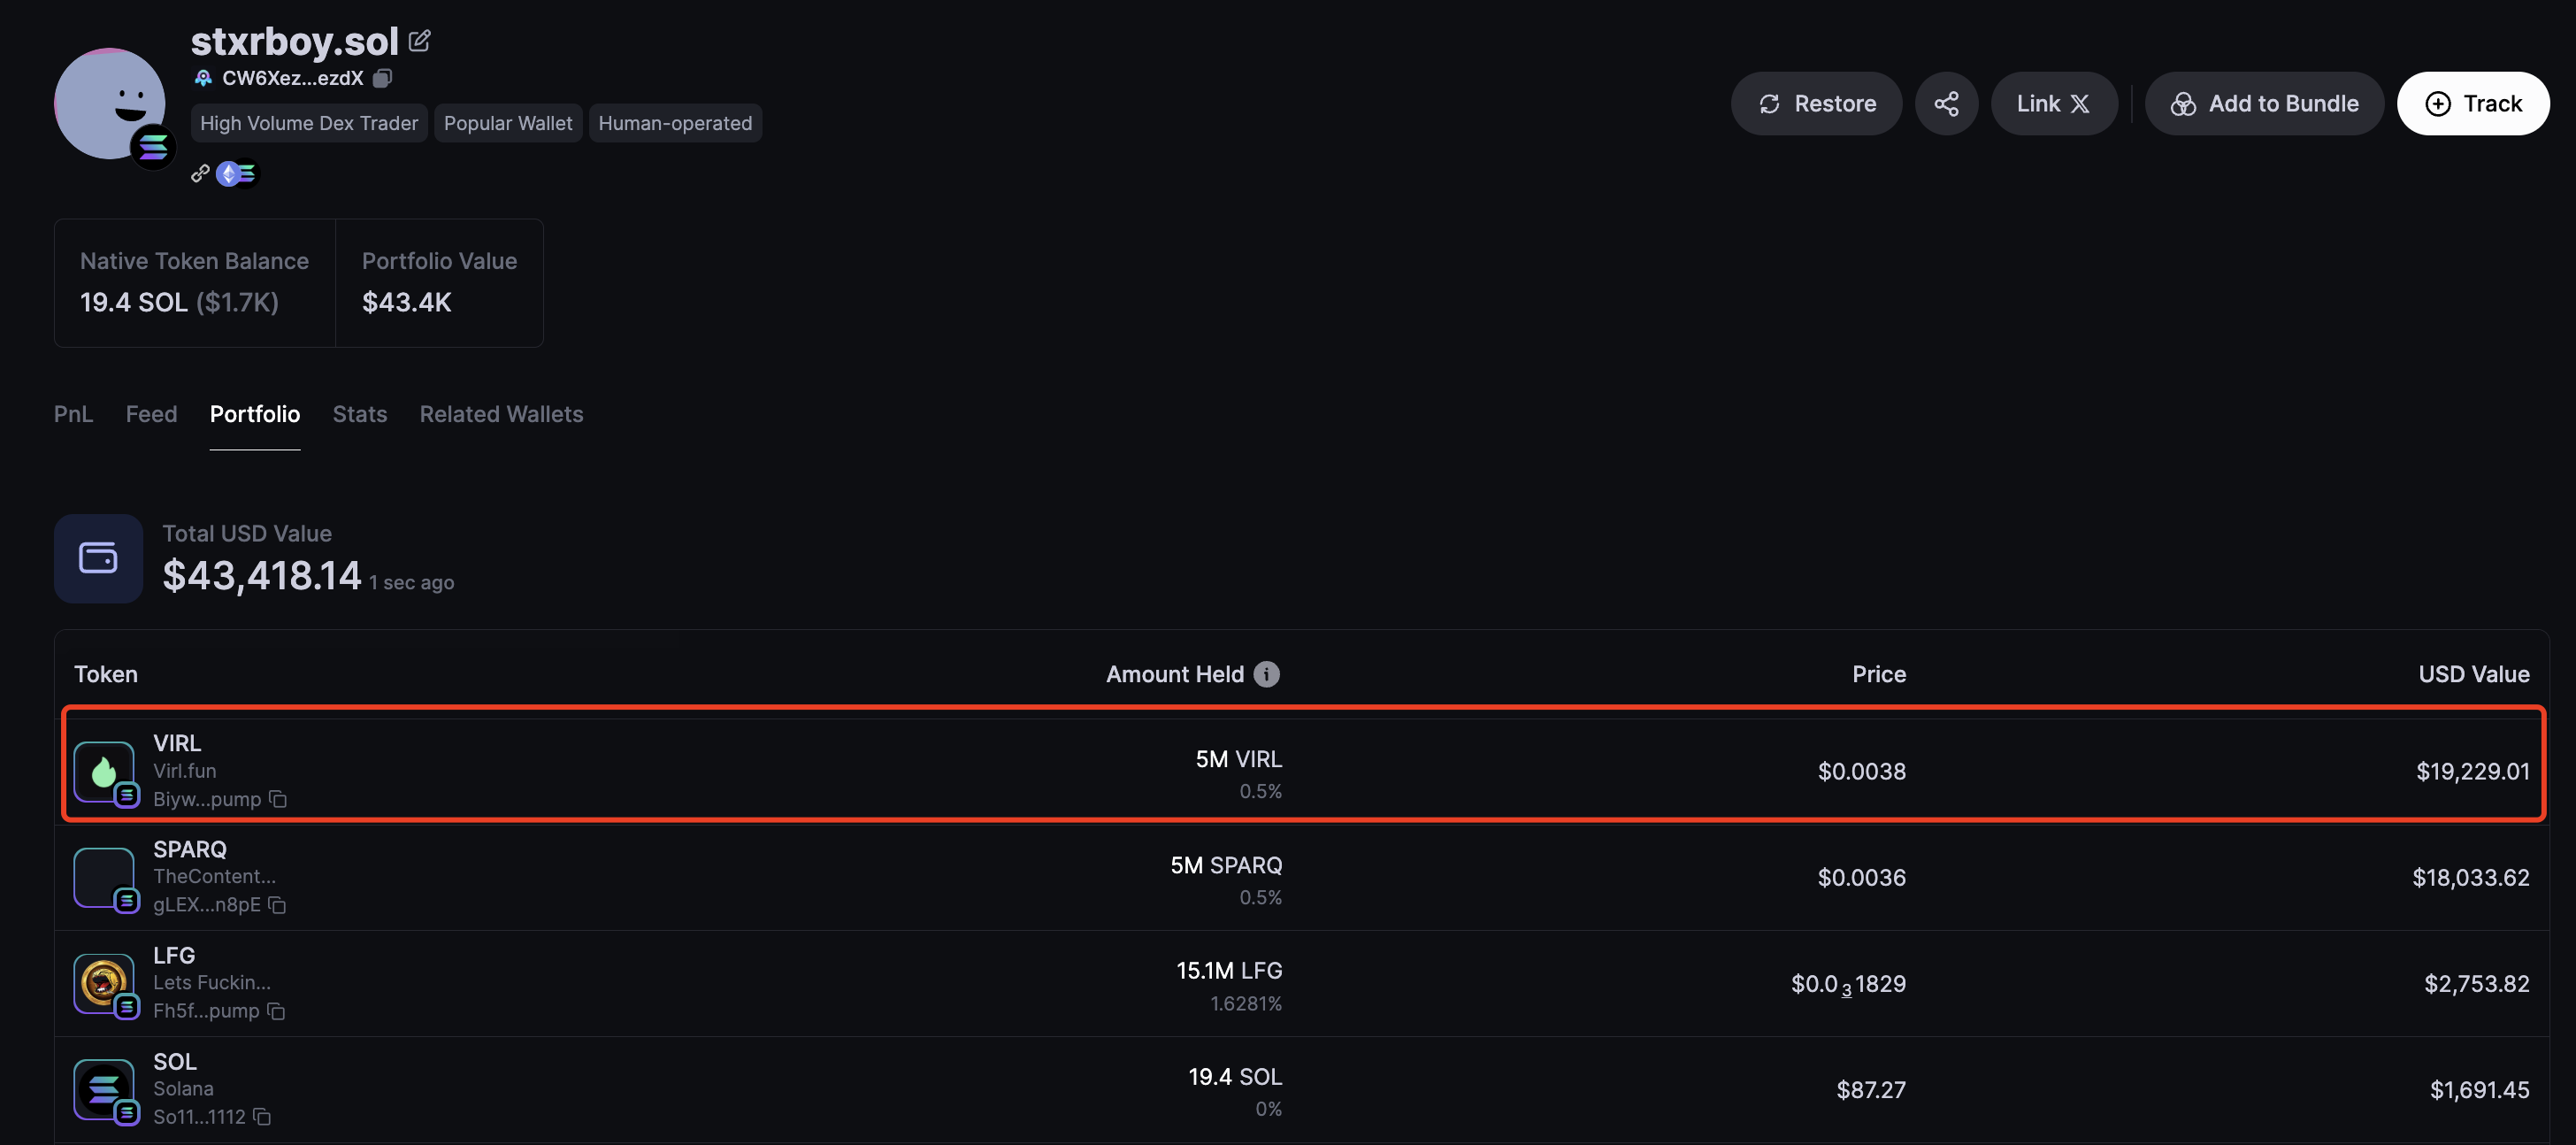2576x1145 pixels.
Task: Open the Feed tab
Action: pyautogui.click(x=151, y=414)
